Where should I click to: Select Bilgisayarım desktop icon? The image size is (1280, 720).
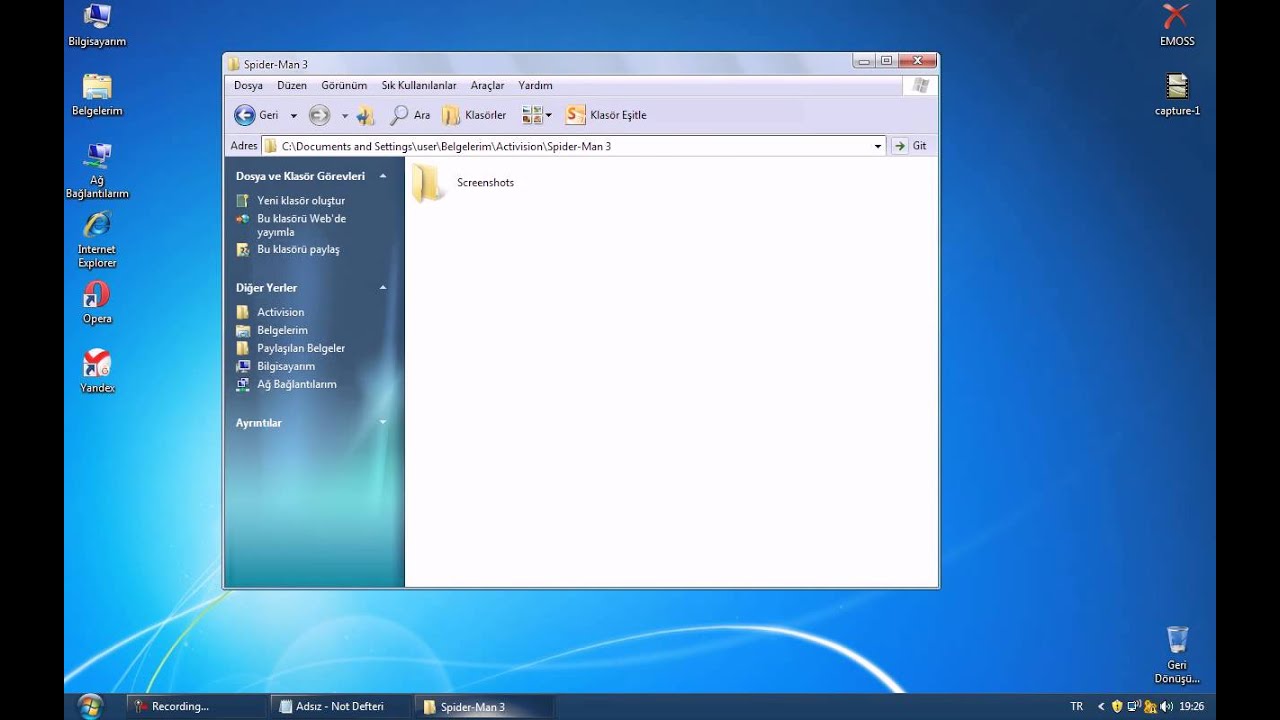pos(97,26)
